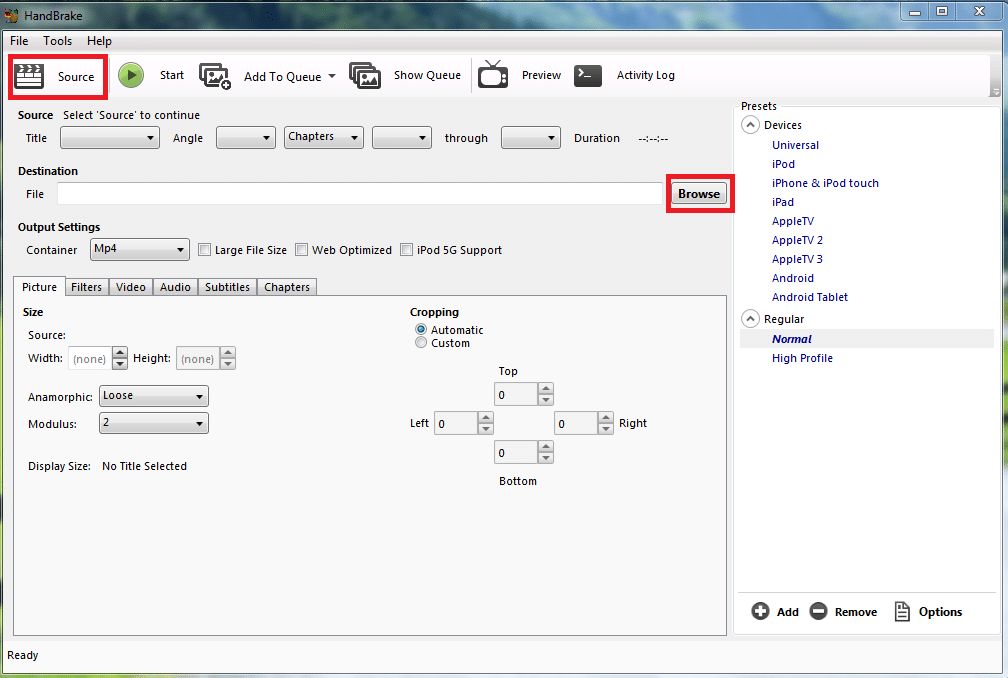Increase the Width stepper value
This screenshot has width=1008, height=678.
pyautogui.click(x=120, y=353)
